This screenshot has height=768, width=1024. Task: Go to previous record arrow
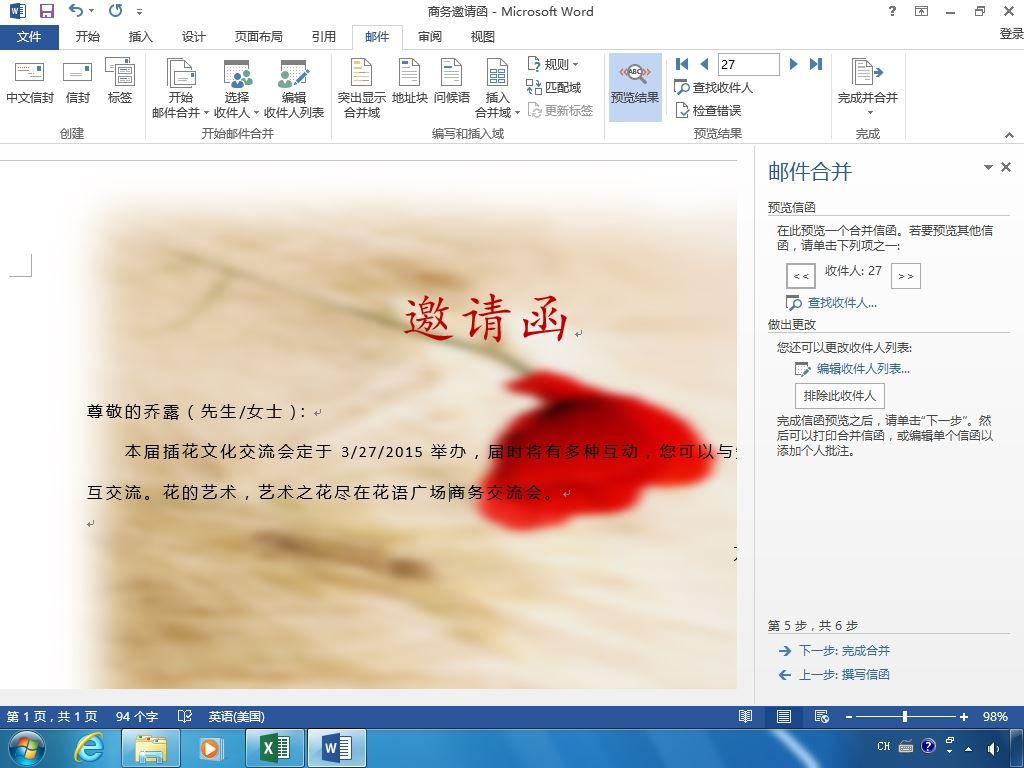(x=704, y=64)
